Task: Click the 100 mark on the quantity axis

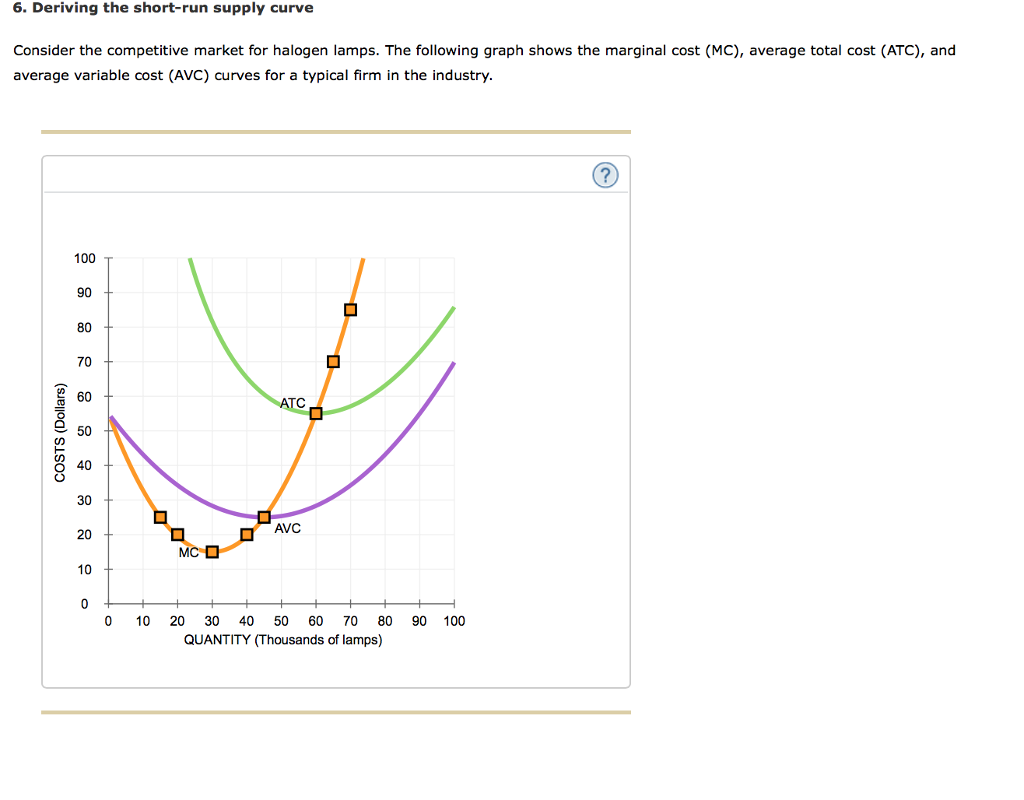Action: [x=454, y=620]
